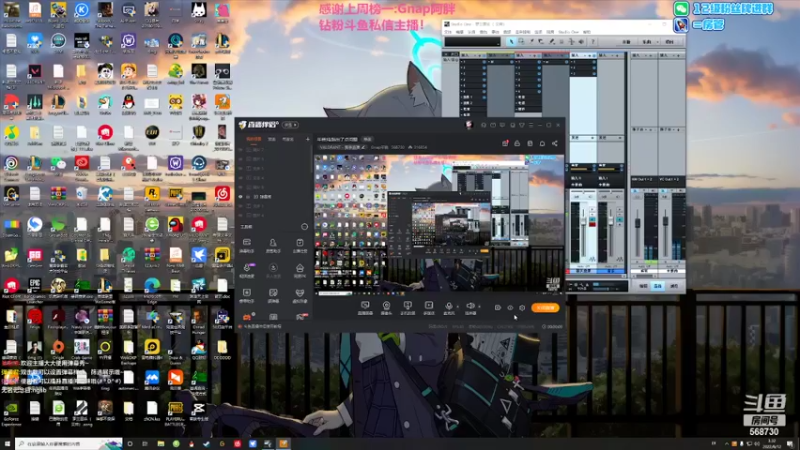Viewport: 800px width, 450px height.
Task: Open the last dropdown at Studio One's toolbar right
Action: (x=670, y=42)
